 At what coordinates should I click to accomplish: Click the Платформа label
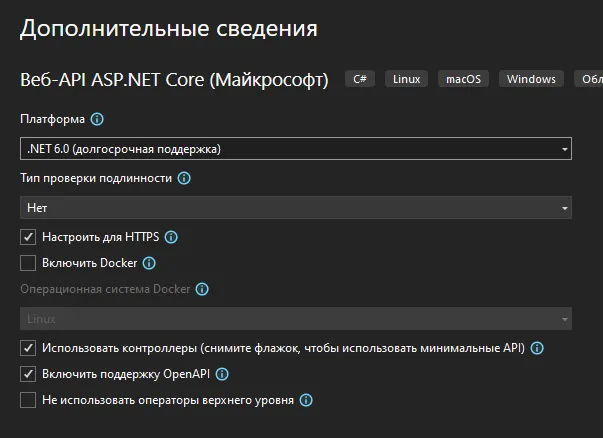click(52, 119)
